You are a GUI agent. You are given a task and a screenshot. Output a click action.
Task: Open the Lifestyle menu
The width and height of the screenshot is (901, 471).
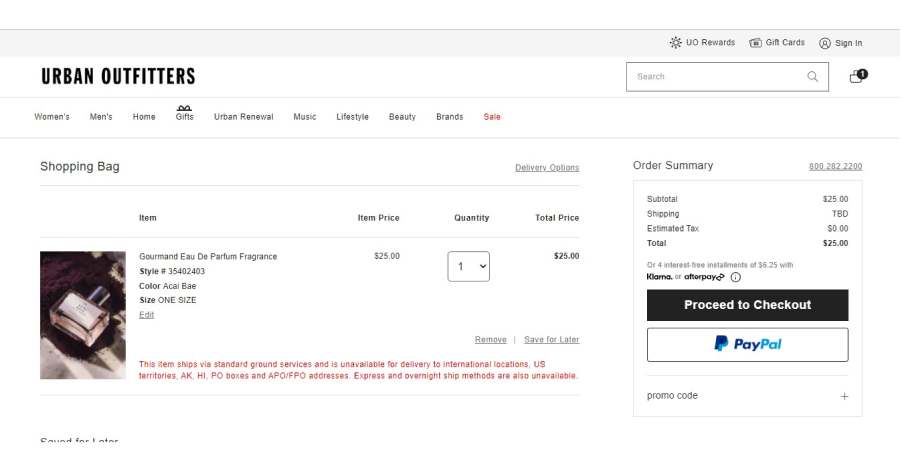[x=352, y=117]
